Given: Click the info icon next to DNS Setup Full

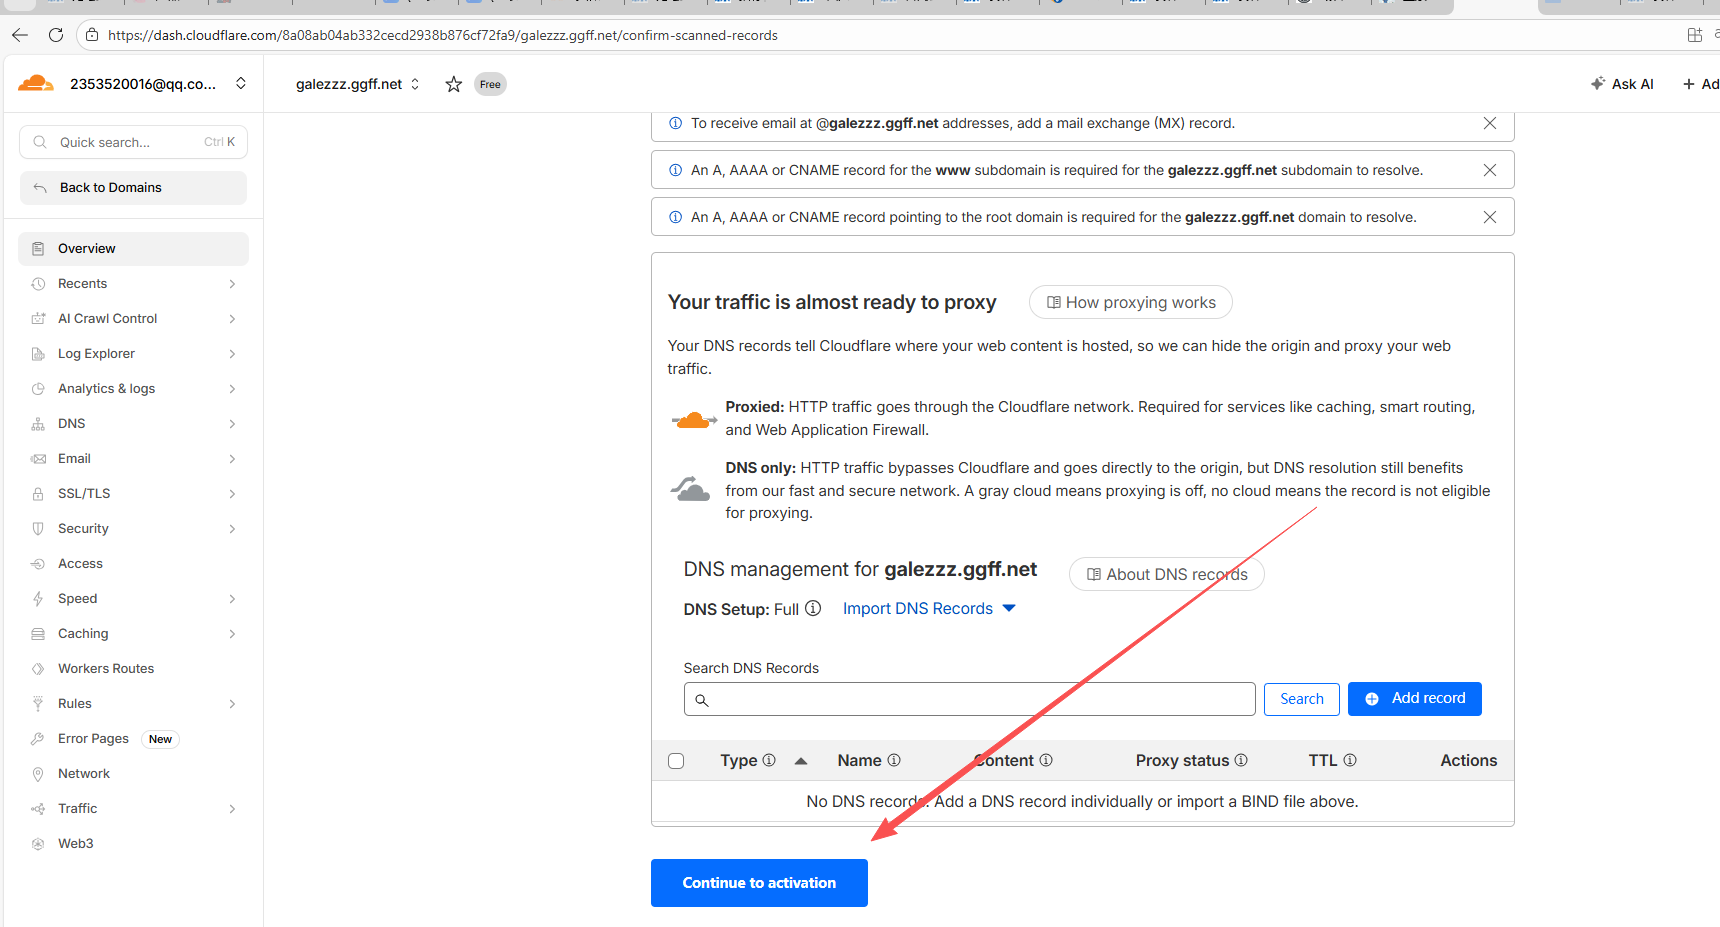Looking at the screenshot, I should pos(813,608).
